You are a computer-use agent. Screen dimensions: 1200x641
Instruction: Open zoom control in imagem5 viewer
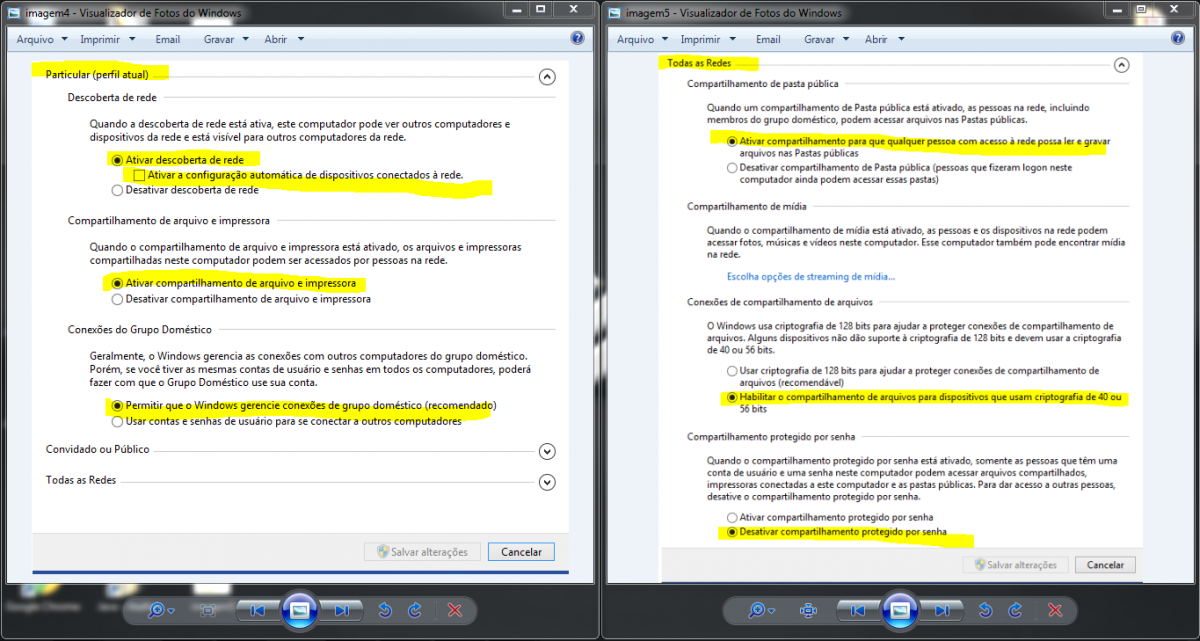[x=760, y=610]
